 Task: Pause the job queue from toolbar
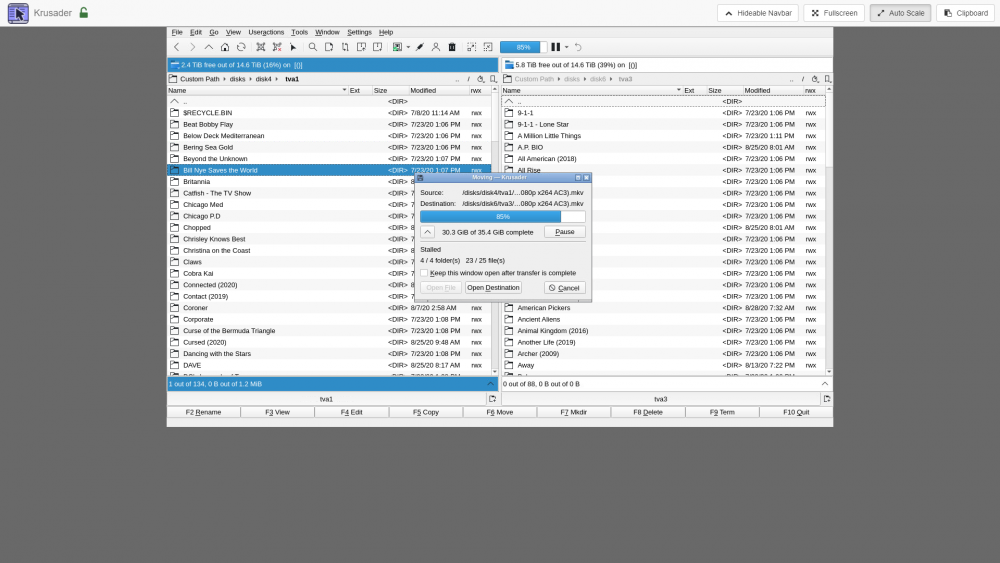click(555, 47)
